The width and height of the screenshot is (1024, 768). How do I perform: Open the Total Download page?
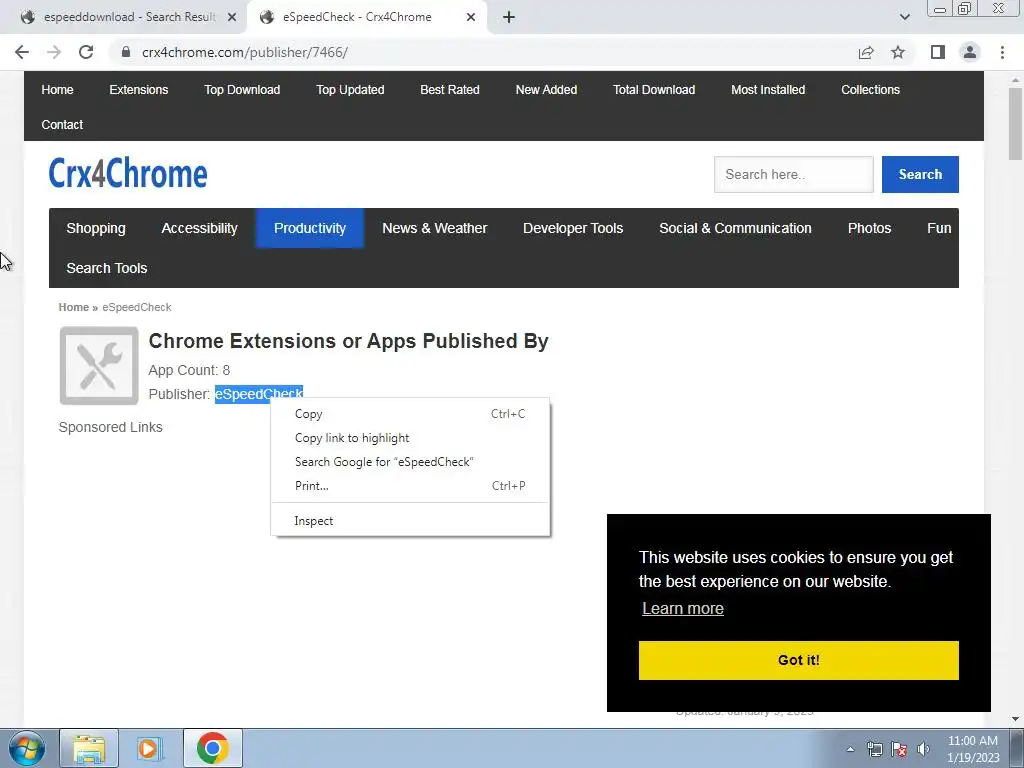654,90
